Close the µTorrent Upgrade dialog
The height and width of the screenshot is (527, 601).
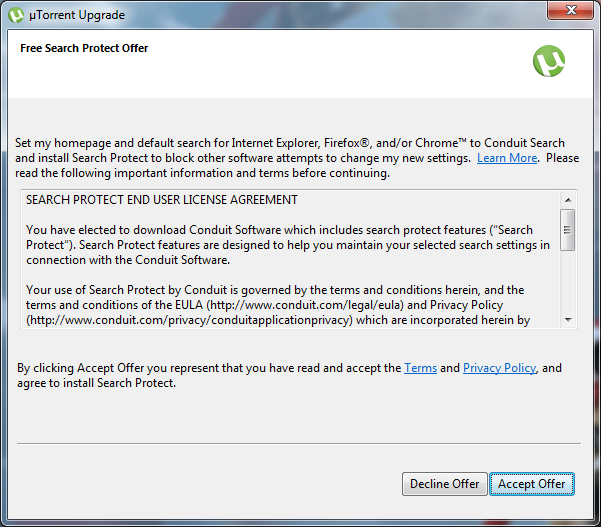(570, 10)
